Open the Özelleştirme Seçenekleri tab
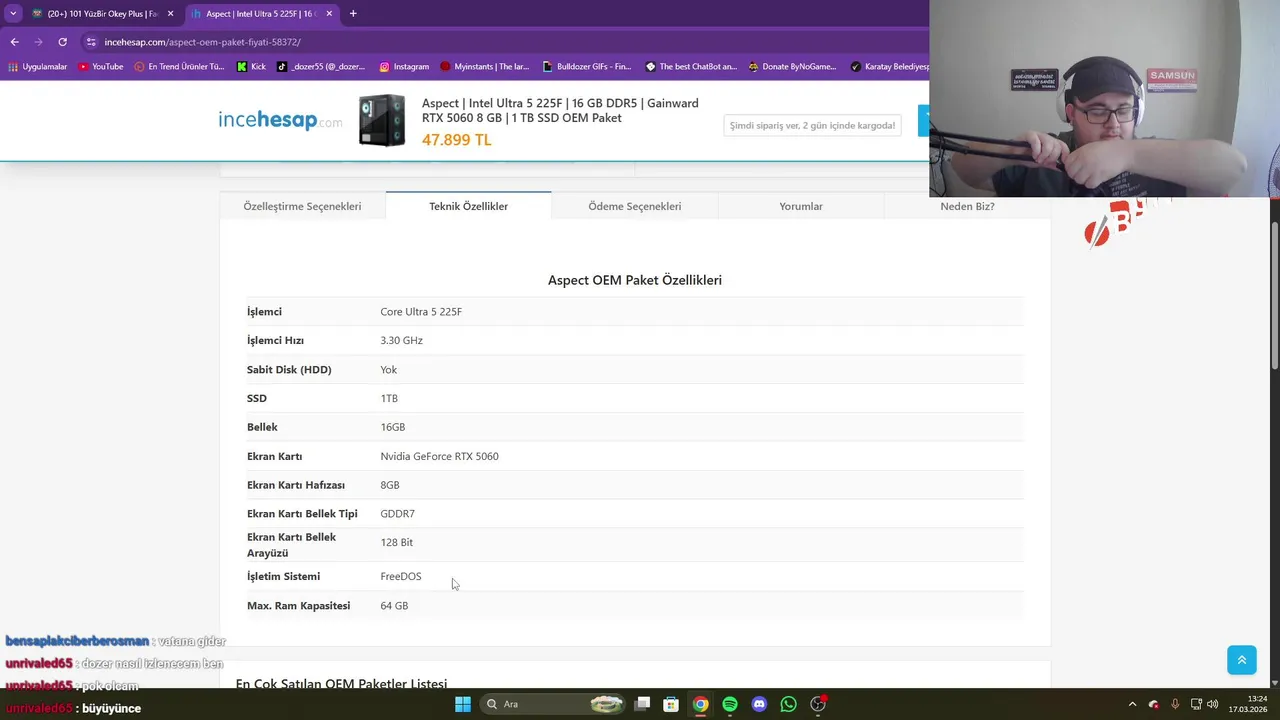1280x720 pixels. pyautogui.click(x=302, y=206)
